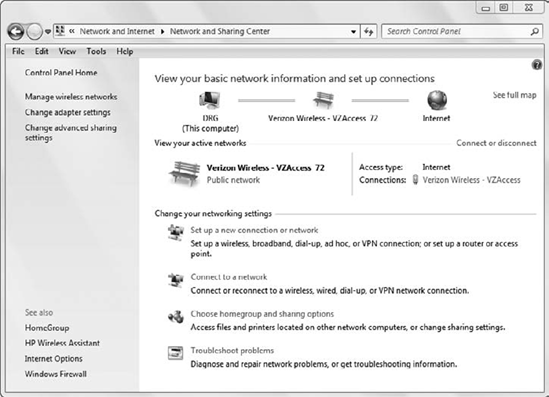Click the search magnifier icon
549x397 pixels.
(535, 32)
